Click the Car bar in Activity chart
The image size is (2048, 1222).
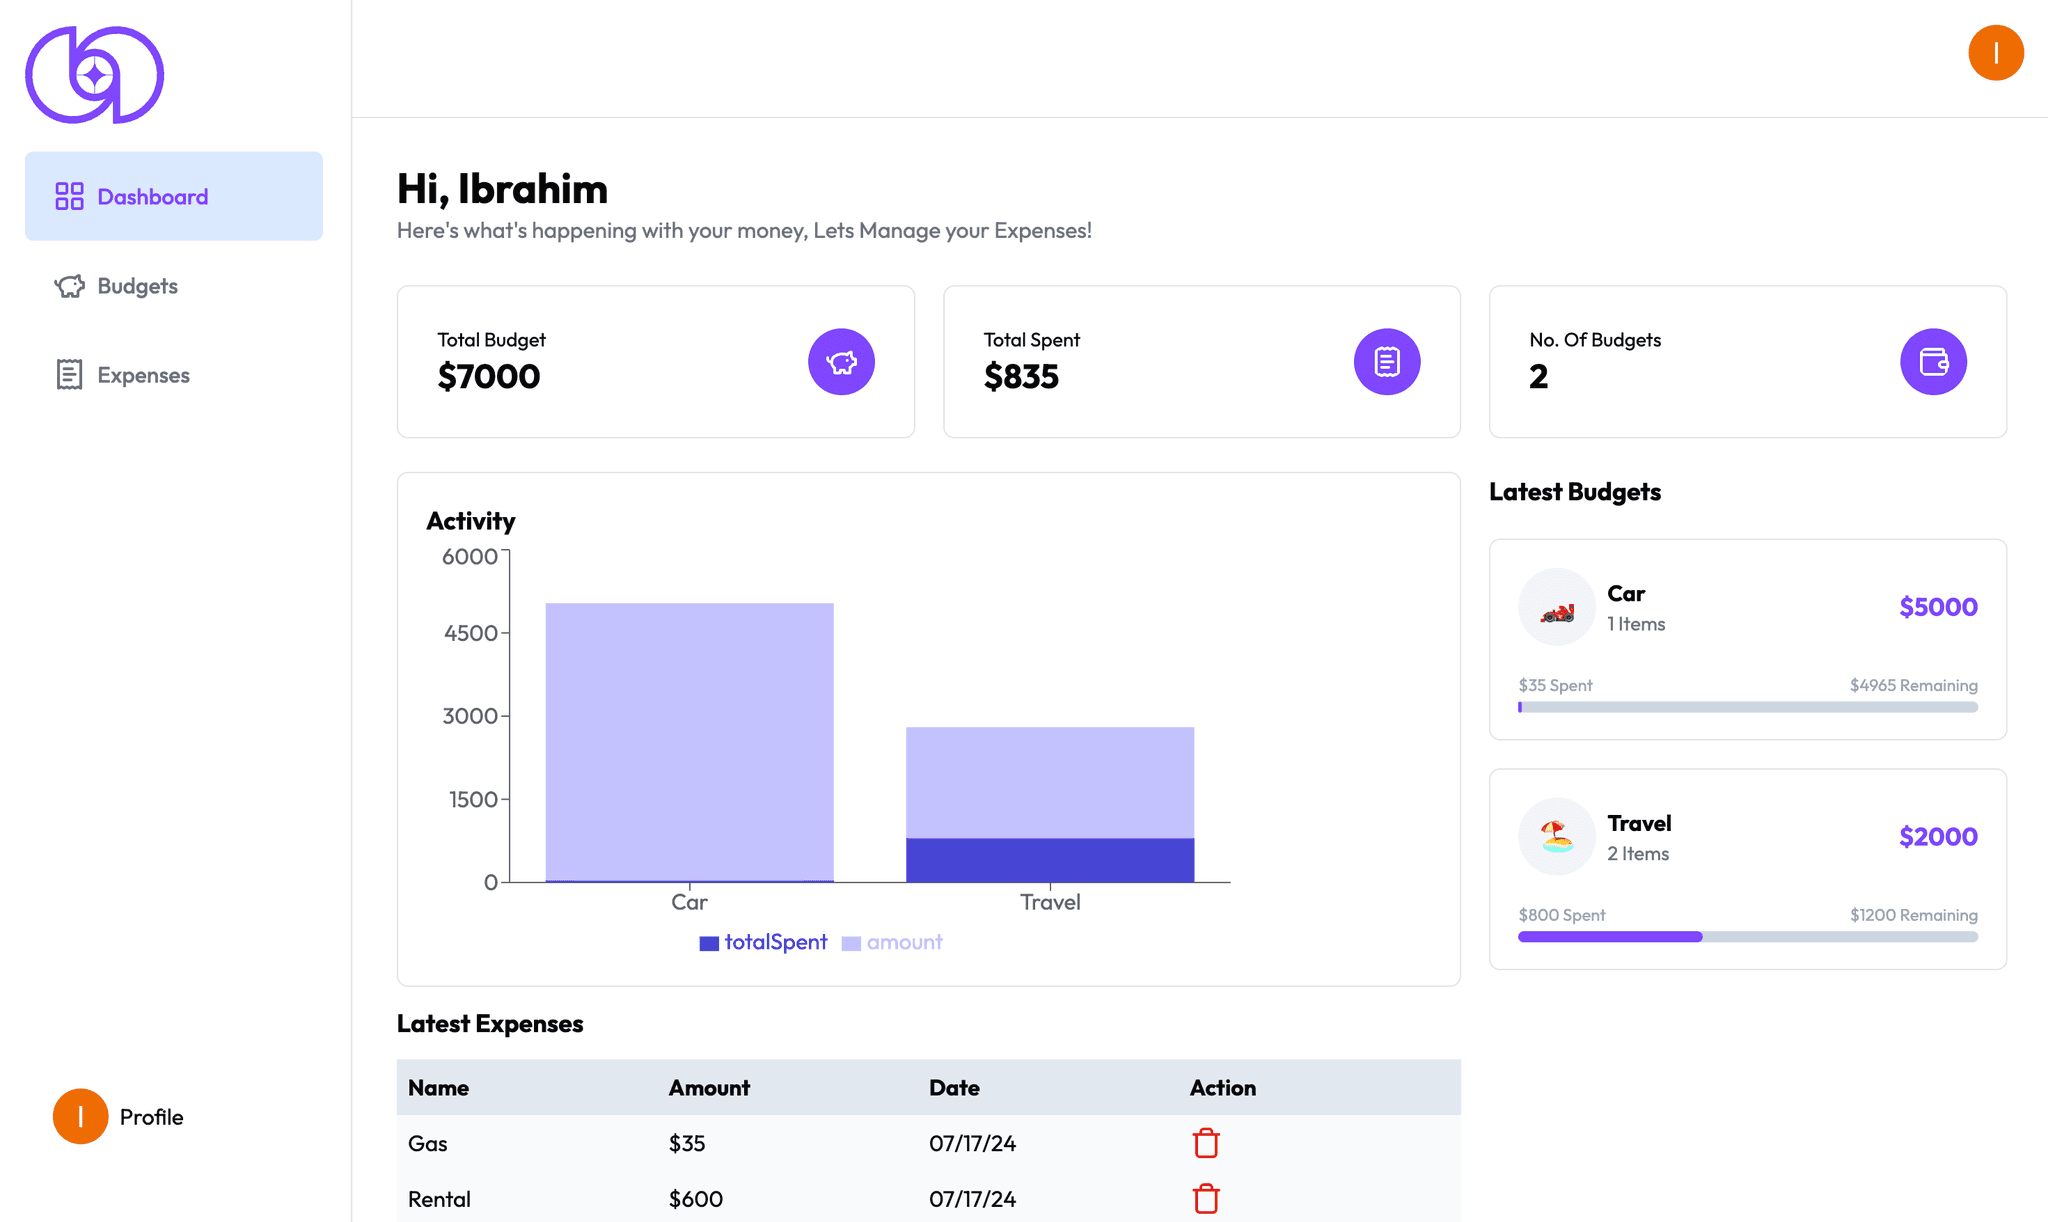coord(689,740)
